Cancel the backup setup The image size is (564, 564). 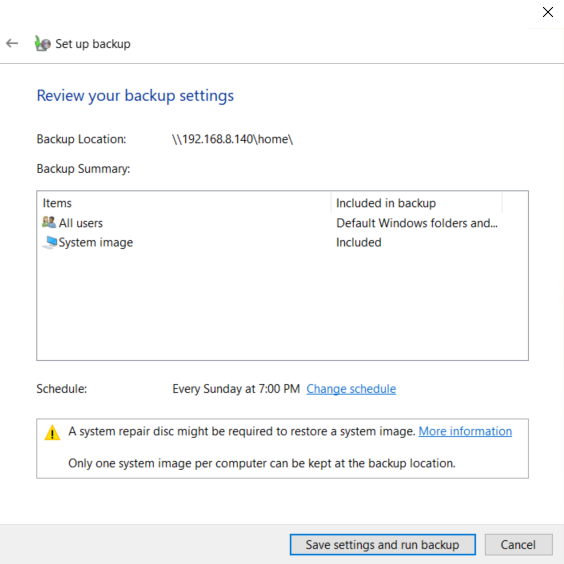pyautogui.click(x=518, y=545)
